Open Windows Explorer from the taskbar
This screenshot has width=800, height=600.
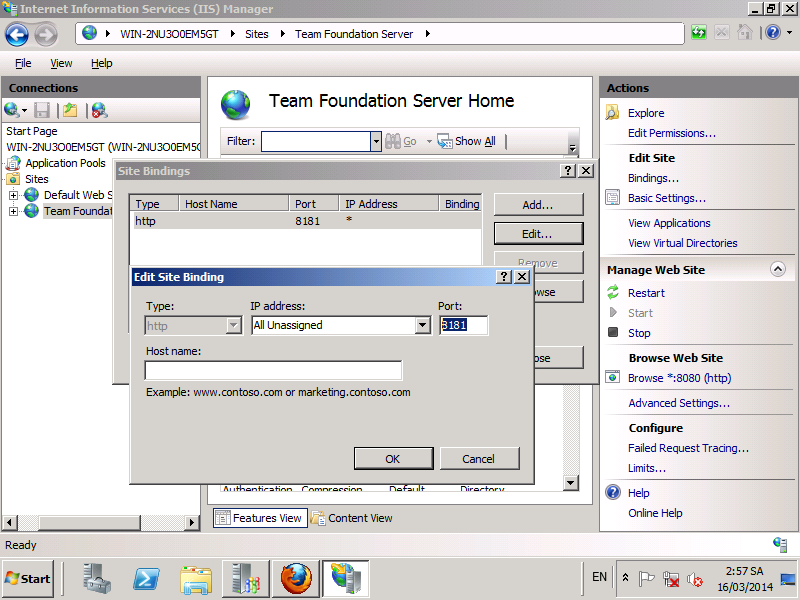point(196,580)
